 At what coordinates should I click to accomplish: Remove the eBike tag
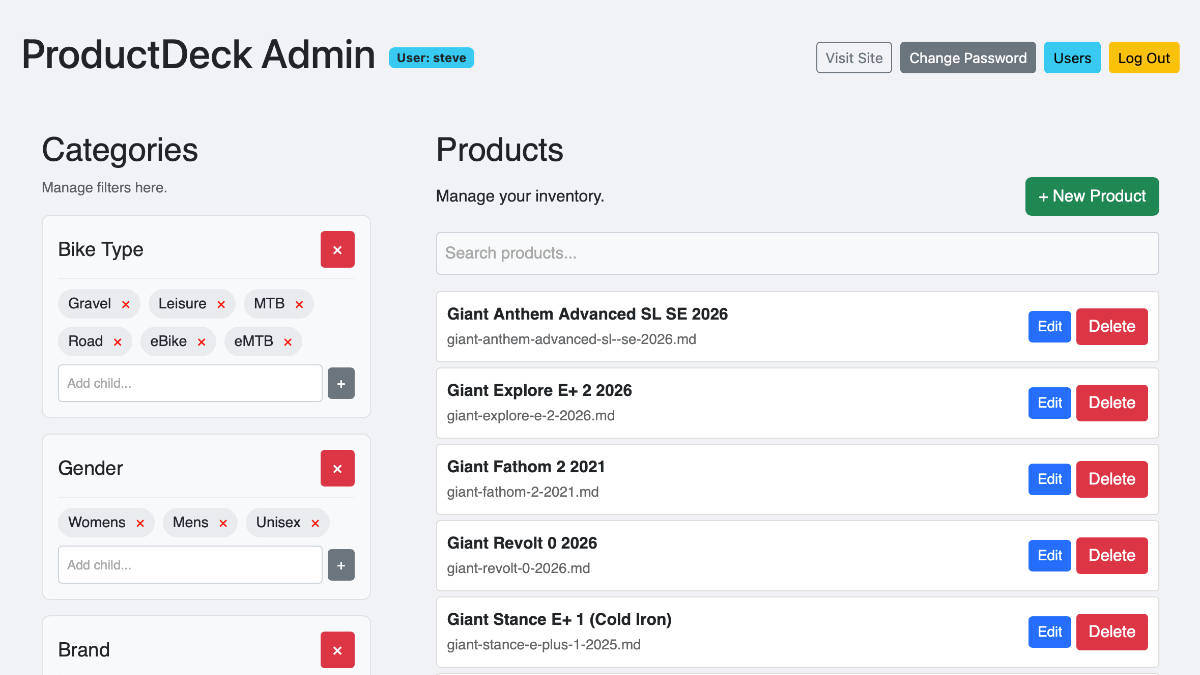point(201,341)
